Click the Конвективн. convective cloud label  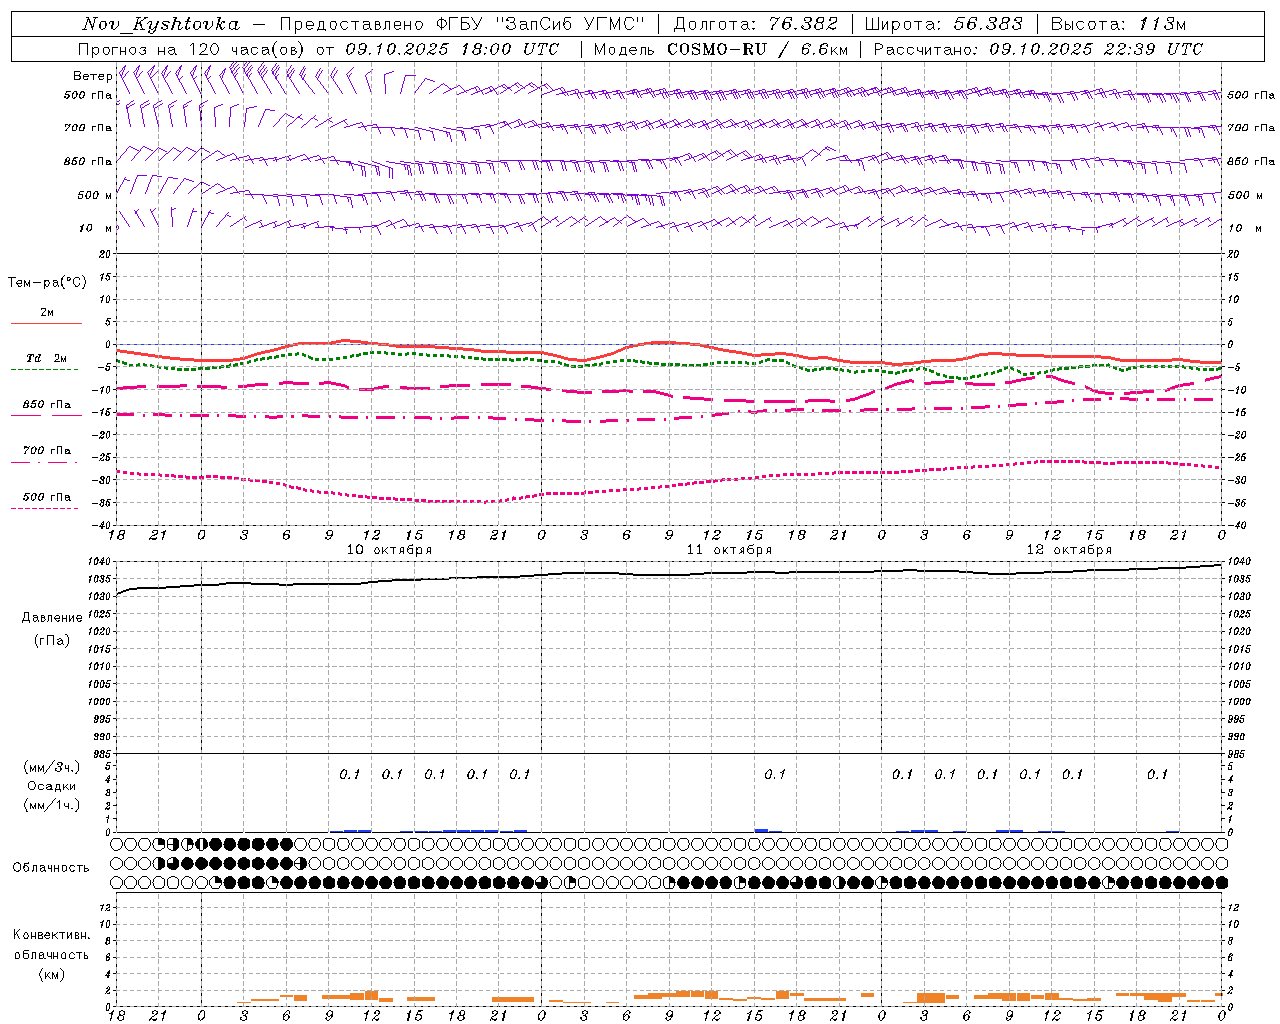[x=51, y=935]
